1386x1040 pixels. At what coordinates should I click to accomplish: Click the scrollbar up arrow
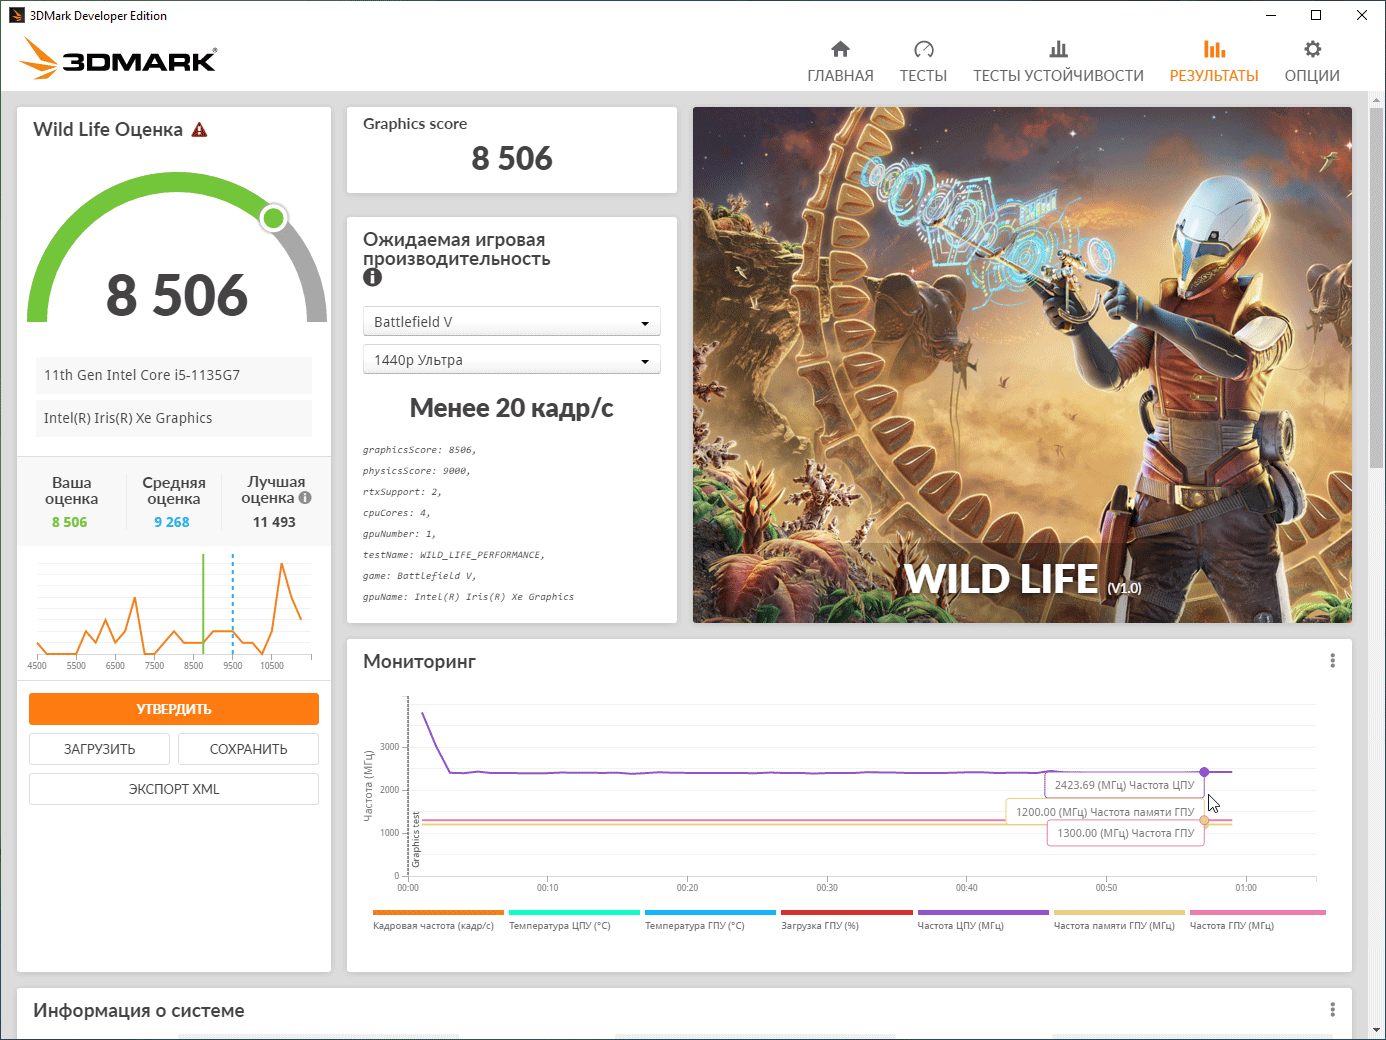click(1377, 100)
